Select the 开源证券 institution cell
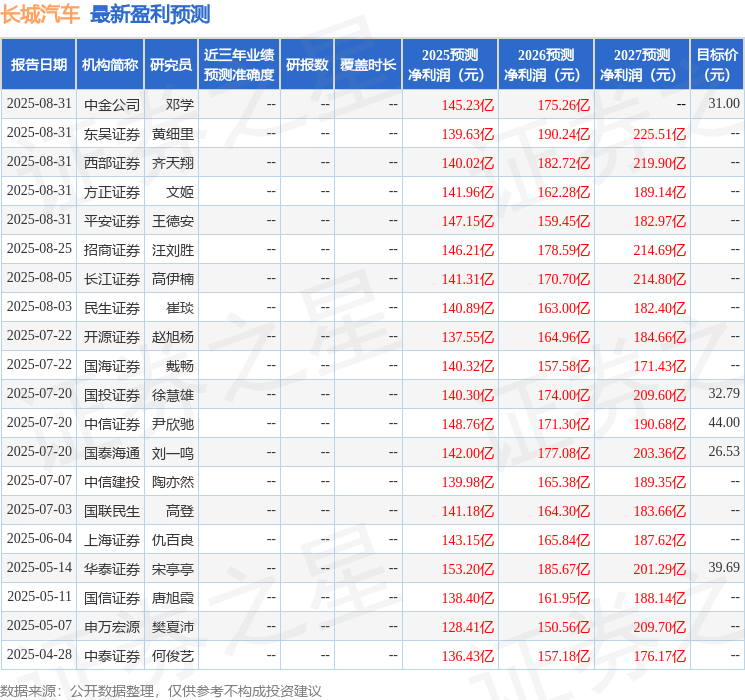Image resolution: width=745 pixels, height=700 pixels. pyautogui.click(x=112, y=337)
